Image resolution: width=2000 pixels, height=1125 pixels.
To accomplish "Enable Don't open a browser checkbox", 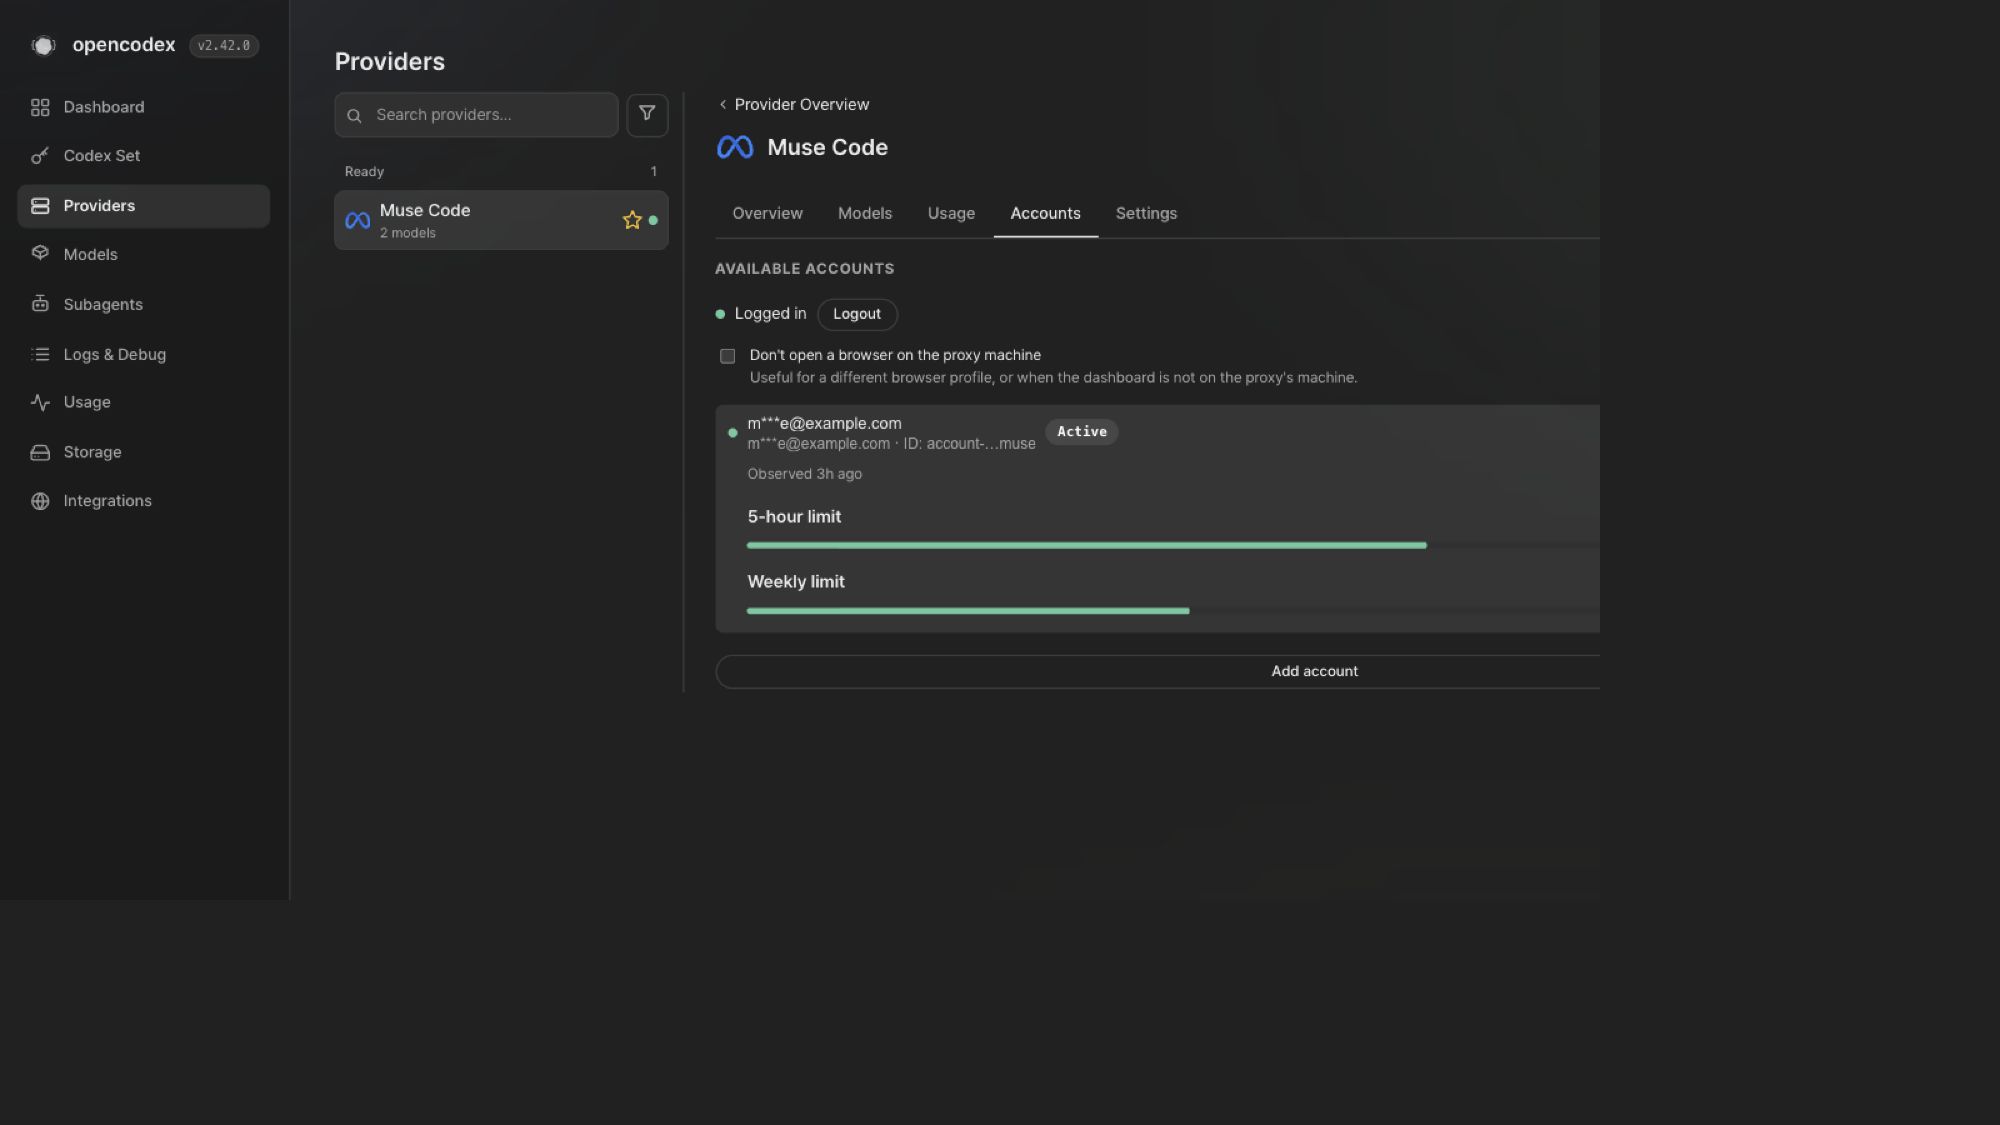I will [727, 356].
